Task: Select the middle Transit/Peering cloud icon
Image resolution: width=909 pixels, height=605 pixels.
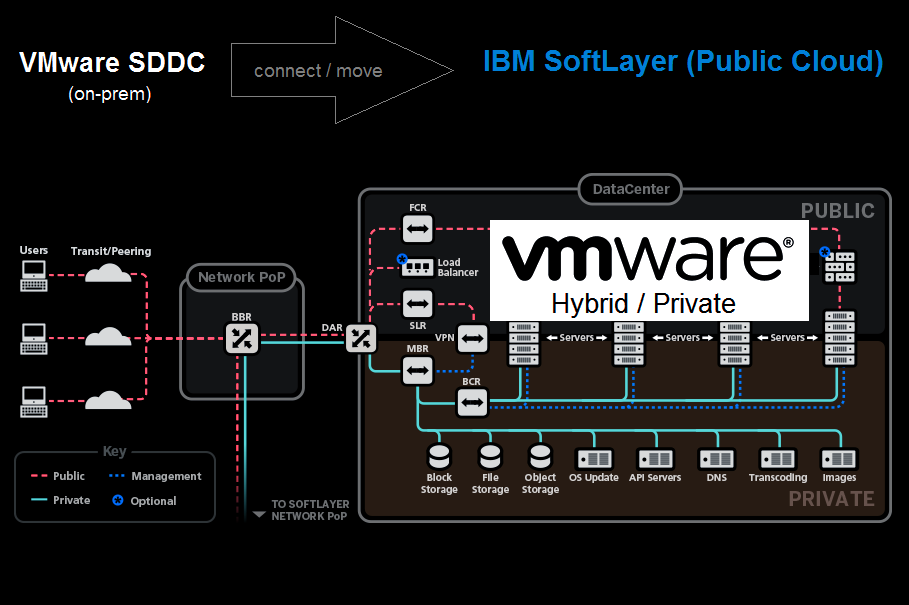Action: click(108, 336)
